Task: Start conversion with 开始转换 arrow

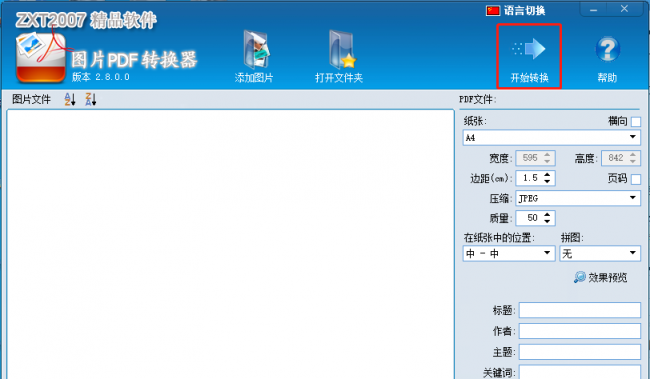Action: (529, 49)
